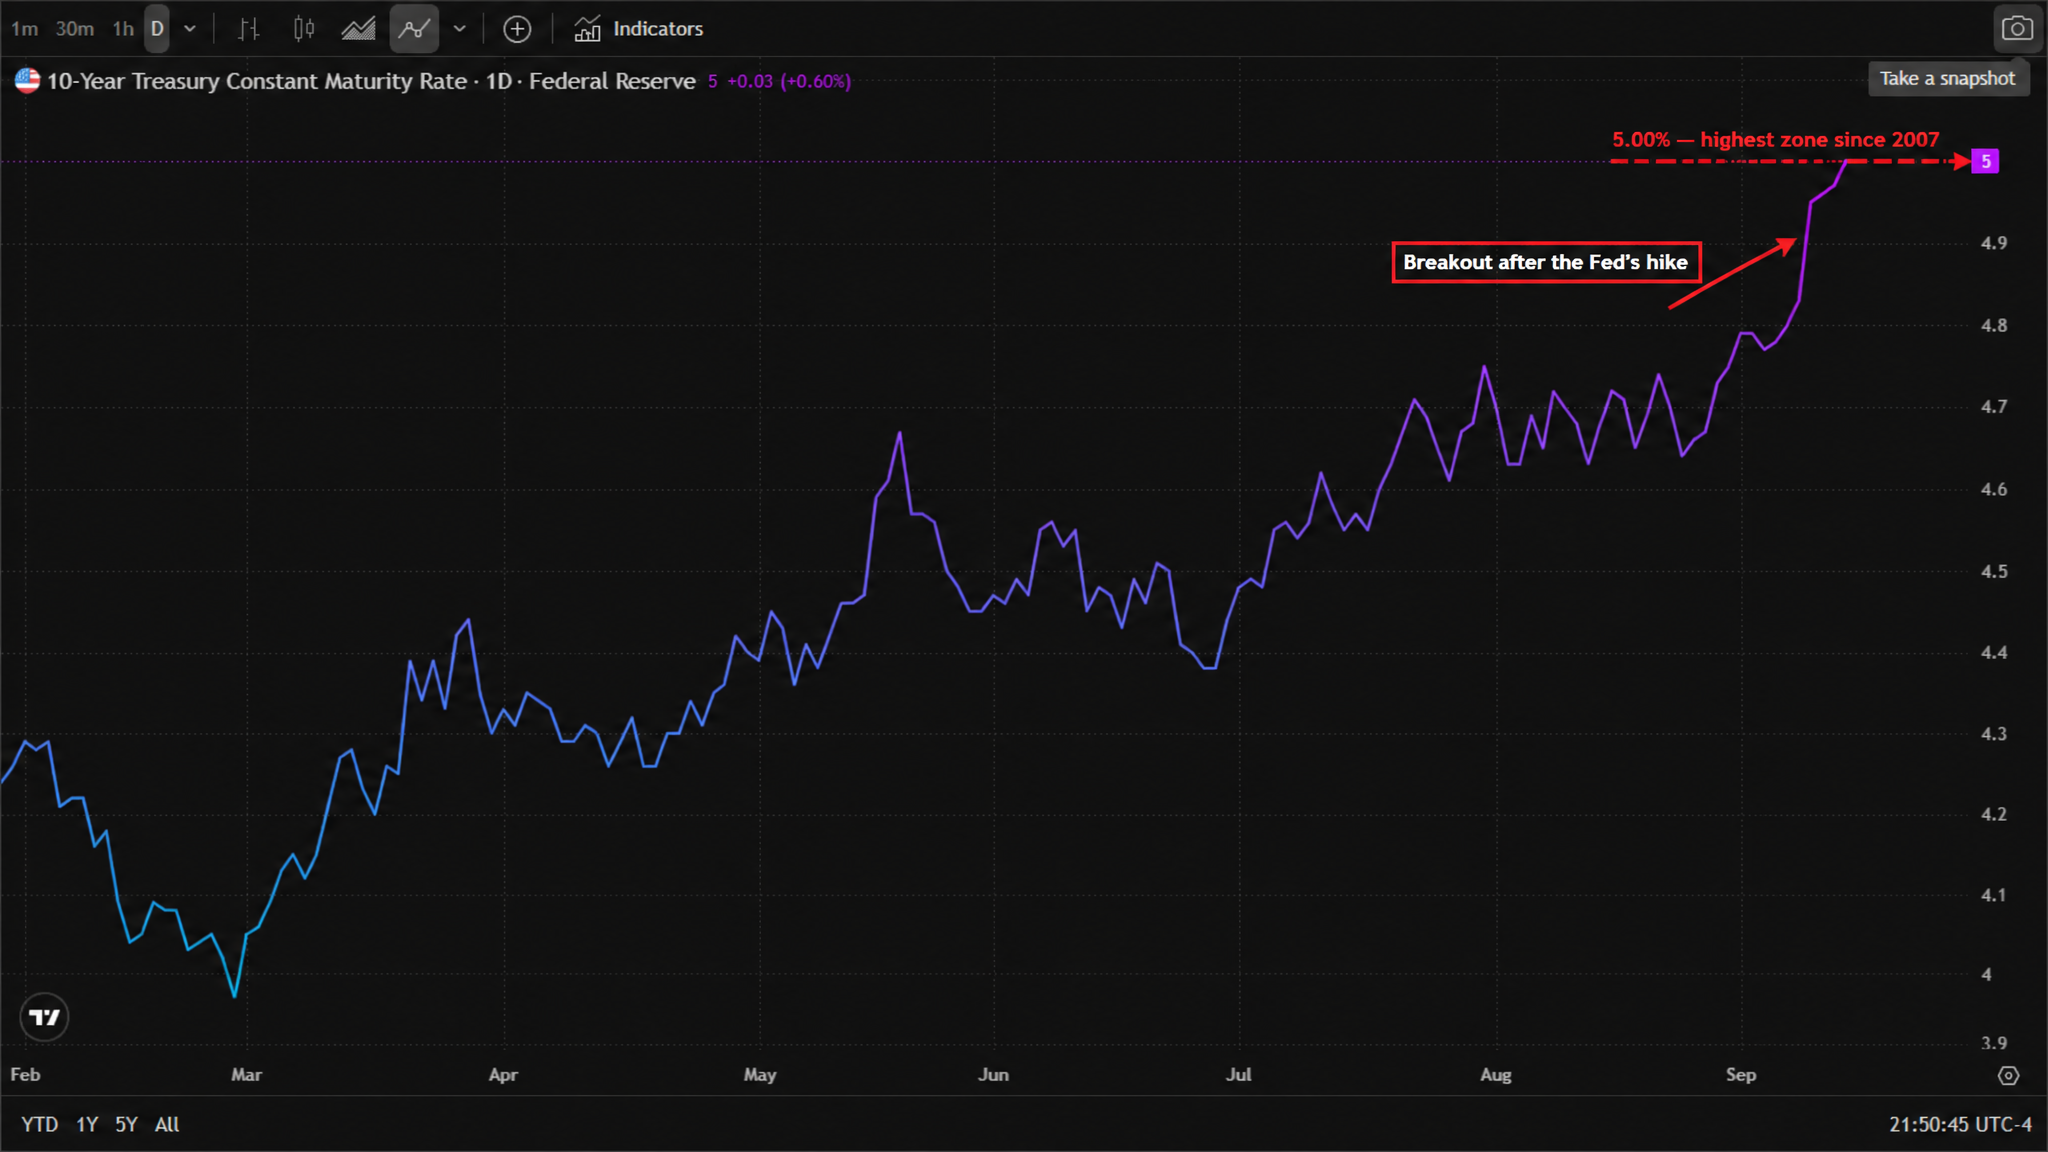Select the 1h timeframe
Viewport: 2048px width, 1152px height.
click(x=123, y=29)
